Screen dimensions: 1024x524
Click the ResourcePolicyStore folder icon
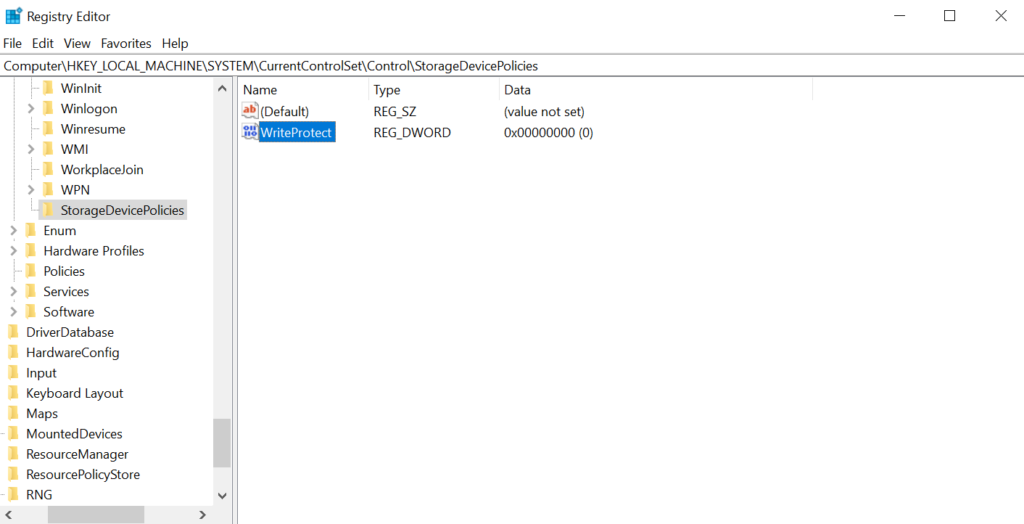pyautogui.click(x=13, y=474)
